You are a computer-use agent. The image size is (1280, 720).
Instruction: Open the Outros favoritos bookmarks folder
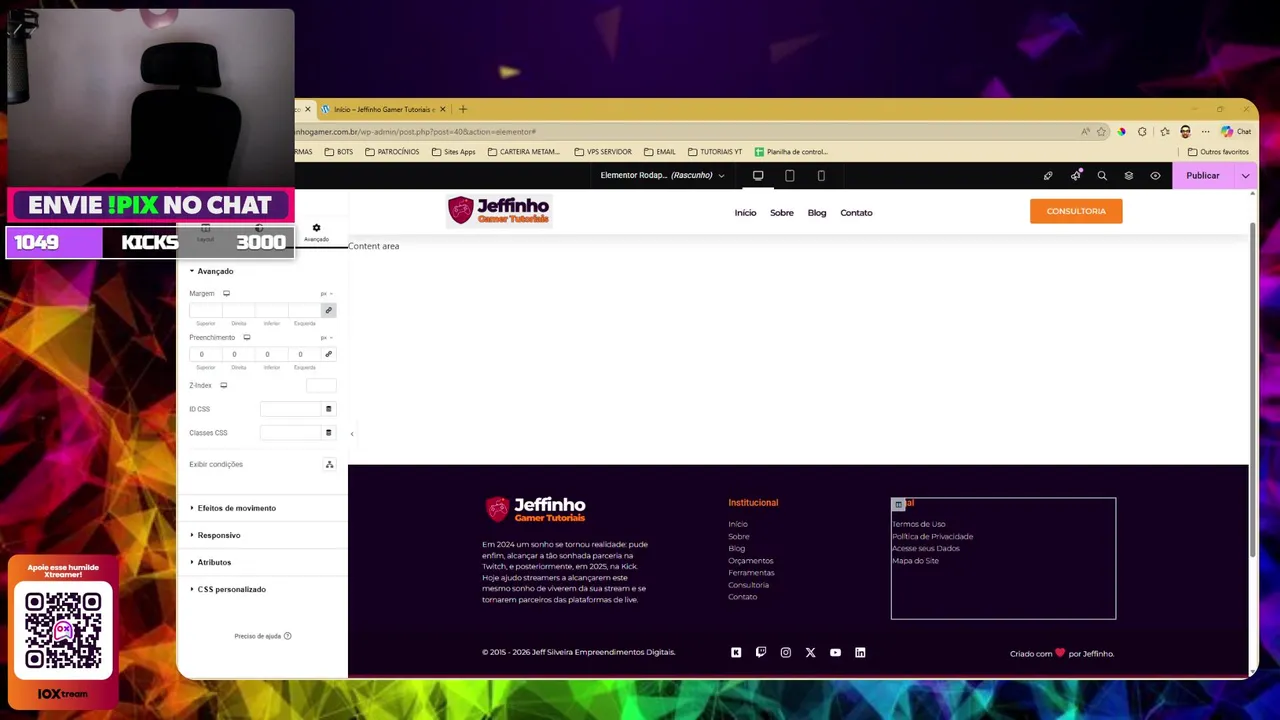1218,152
